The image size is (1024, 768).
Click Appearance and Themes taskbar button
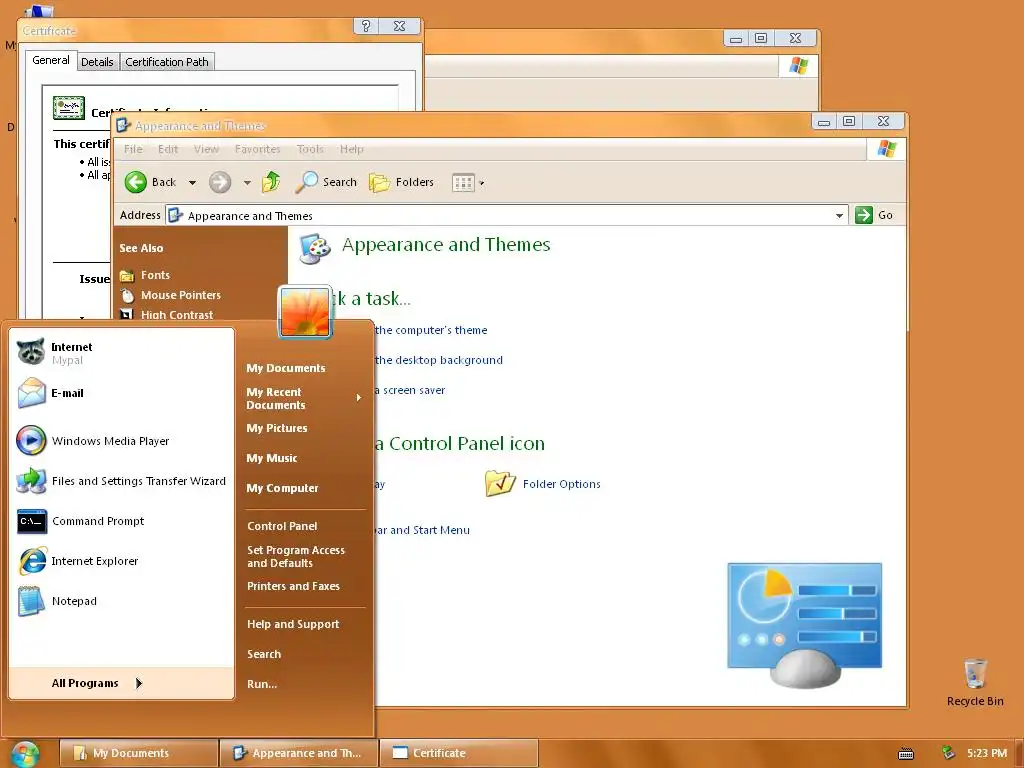coord(298,753)
